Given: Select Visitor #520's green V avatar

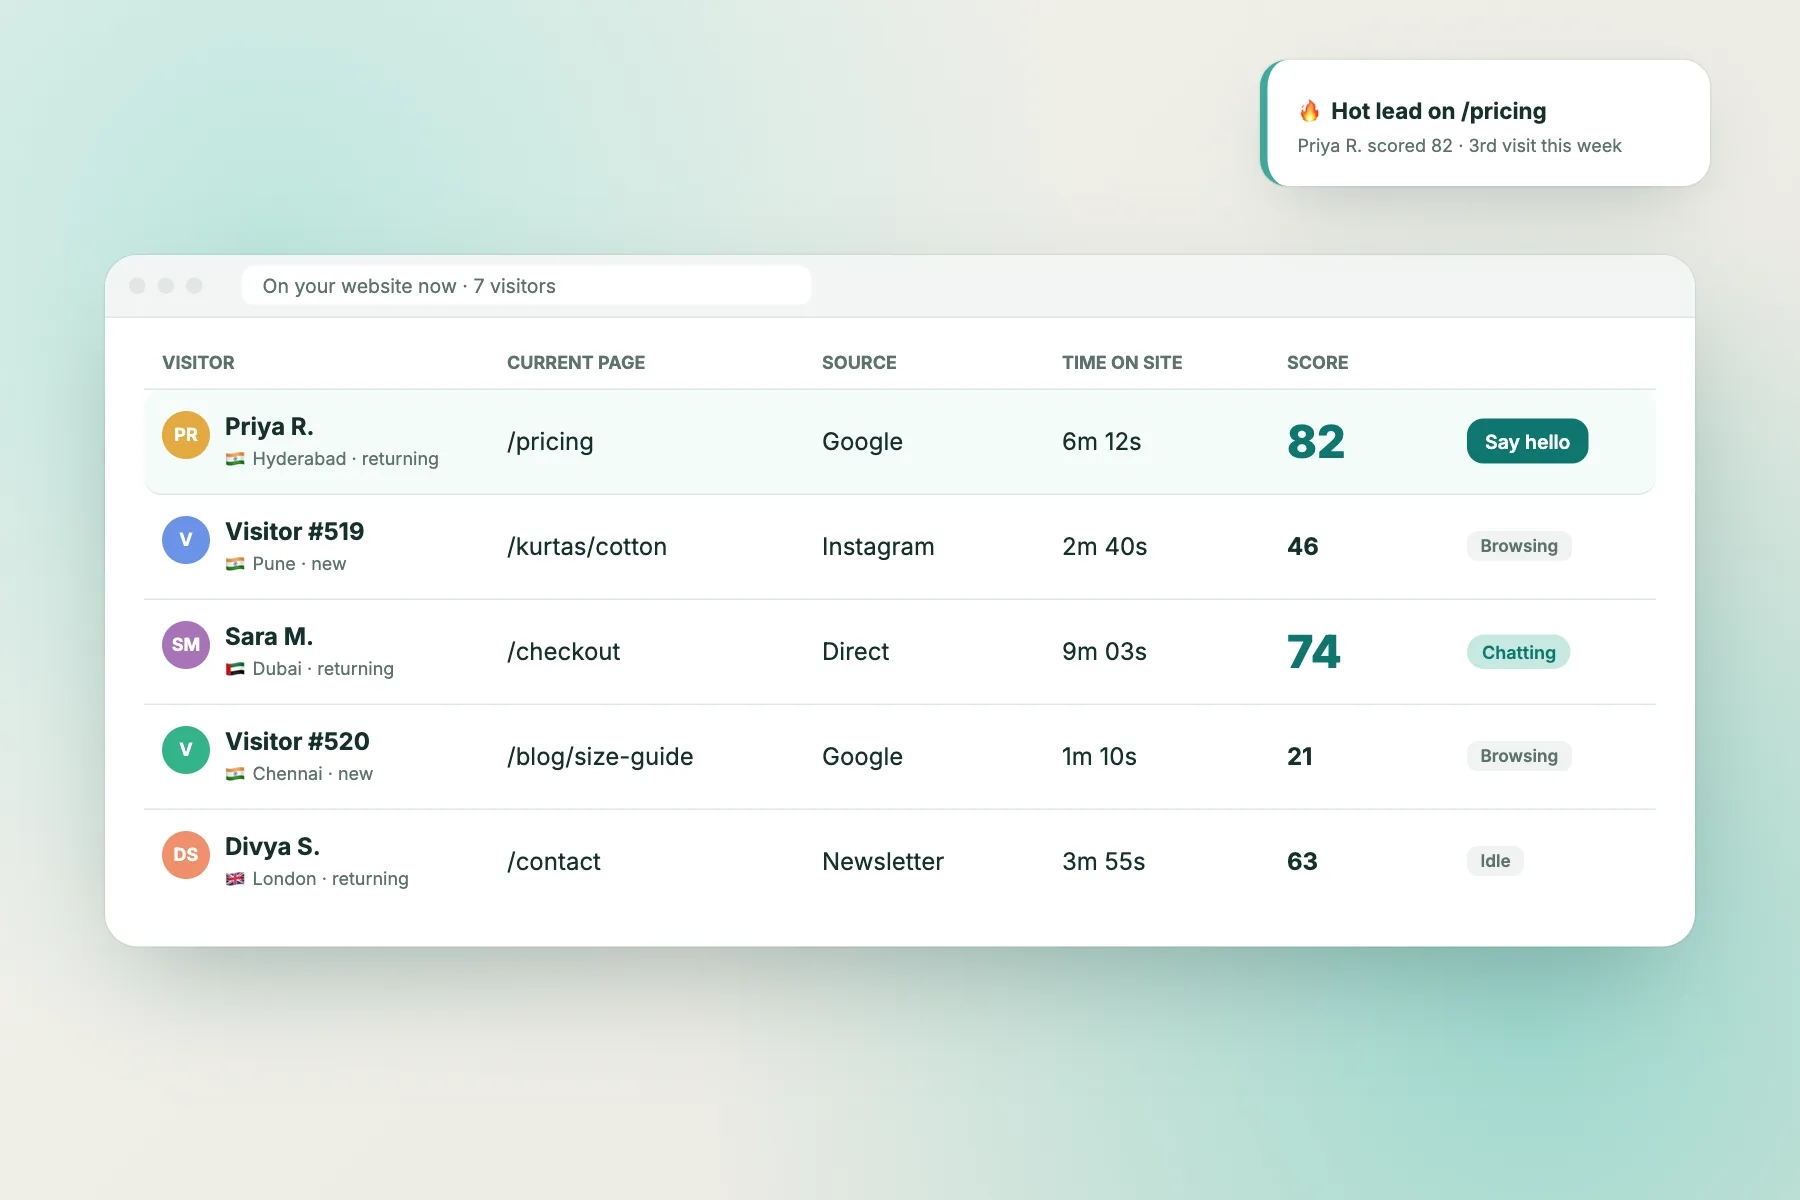Looking at the screenshot, I should (x=186, y=750).
